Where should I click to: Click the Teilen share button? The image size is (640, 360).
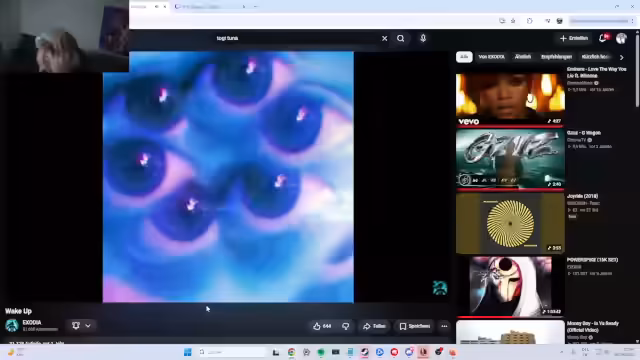(x=374, y=326)
